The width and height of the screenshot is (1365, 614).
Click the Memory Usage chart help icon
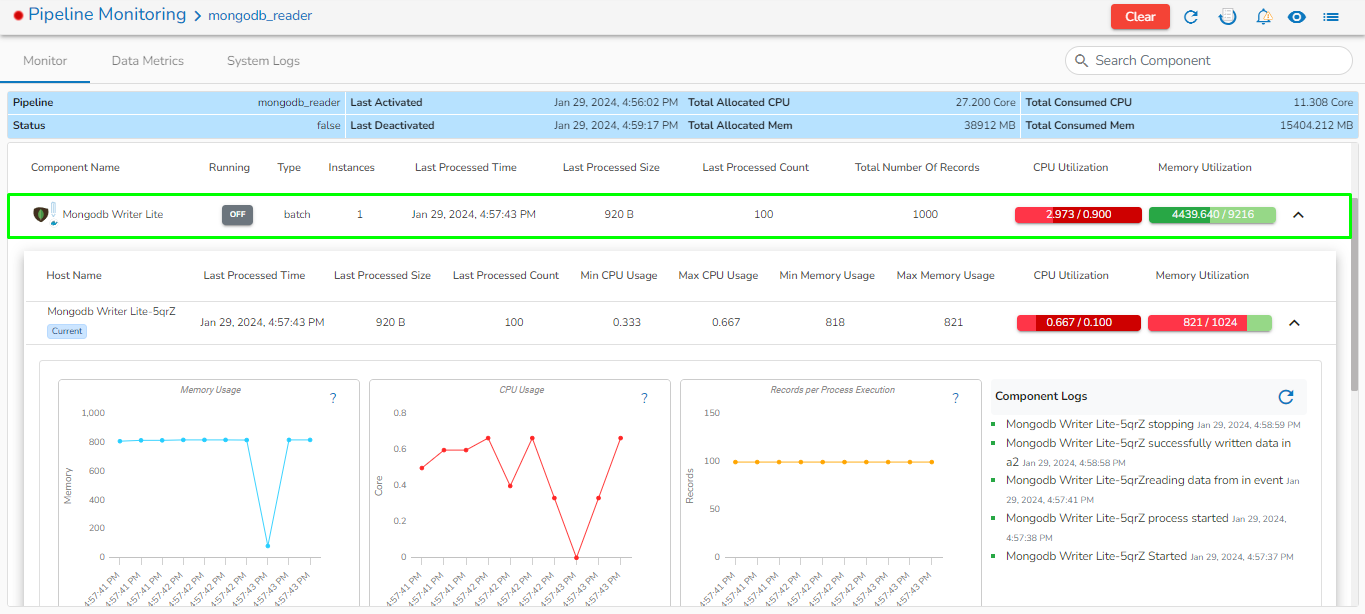click(333, 398)
